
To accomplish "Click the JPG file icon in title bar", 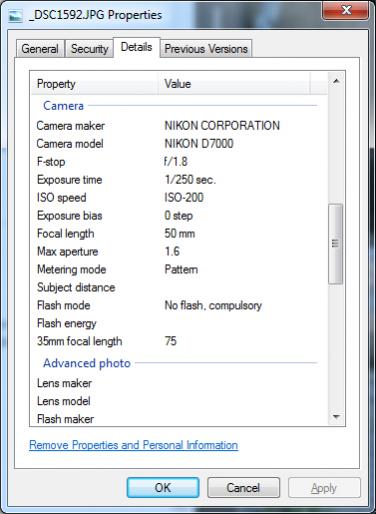I will (x=15, y=15).
